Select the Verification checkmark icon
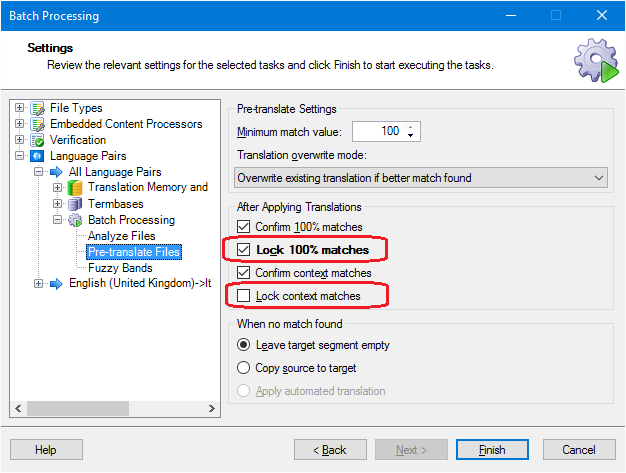The width and height of the screenshot is (626, 473). click(x=38, y=140)
